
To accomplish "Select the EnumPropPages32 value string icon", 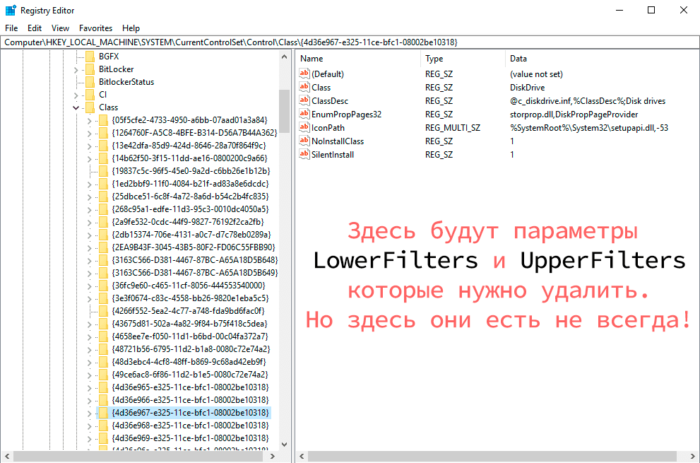I will (x=304, y=114).
